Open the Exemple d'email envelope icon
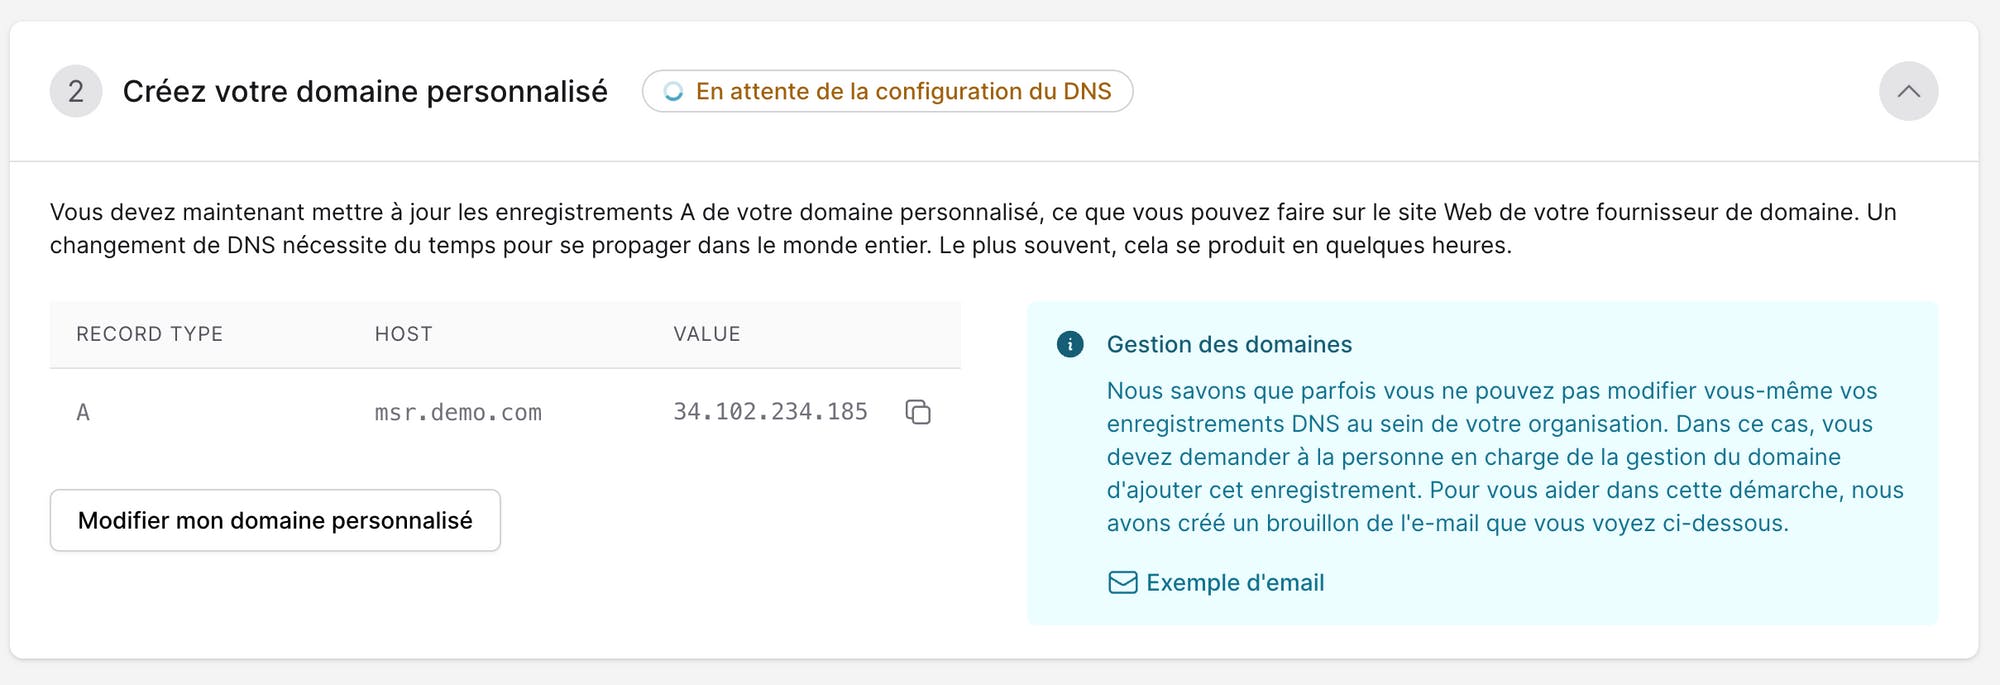The image size is (2000, 685). click(x=1122, y=583)
